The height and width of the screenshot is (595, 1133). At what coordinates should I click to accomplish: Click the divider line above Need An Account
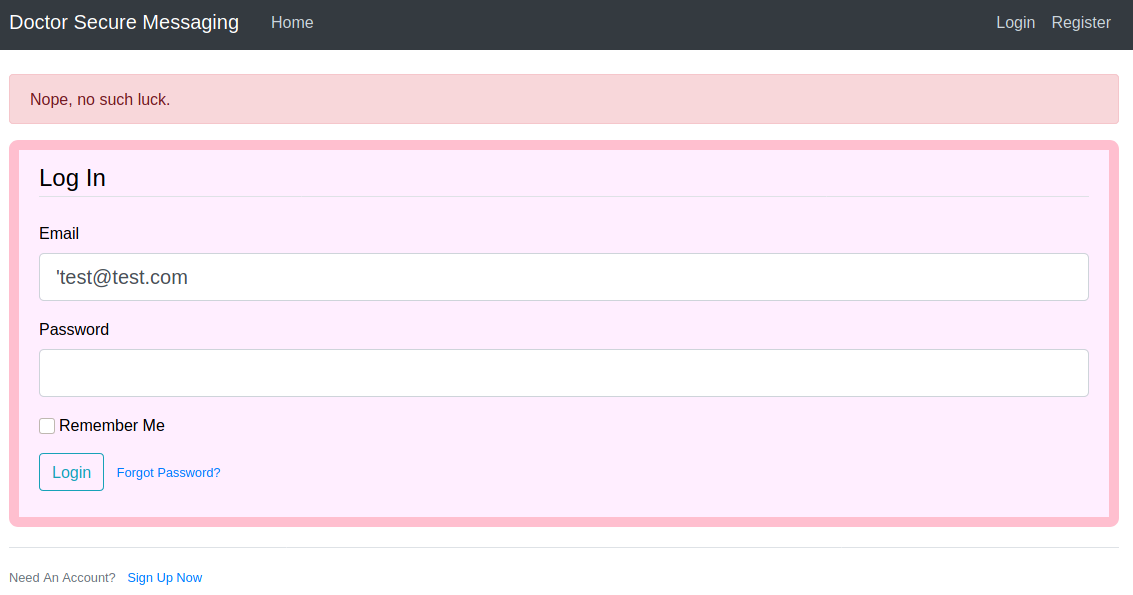click(563, 547)
